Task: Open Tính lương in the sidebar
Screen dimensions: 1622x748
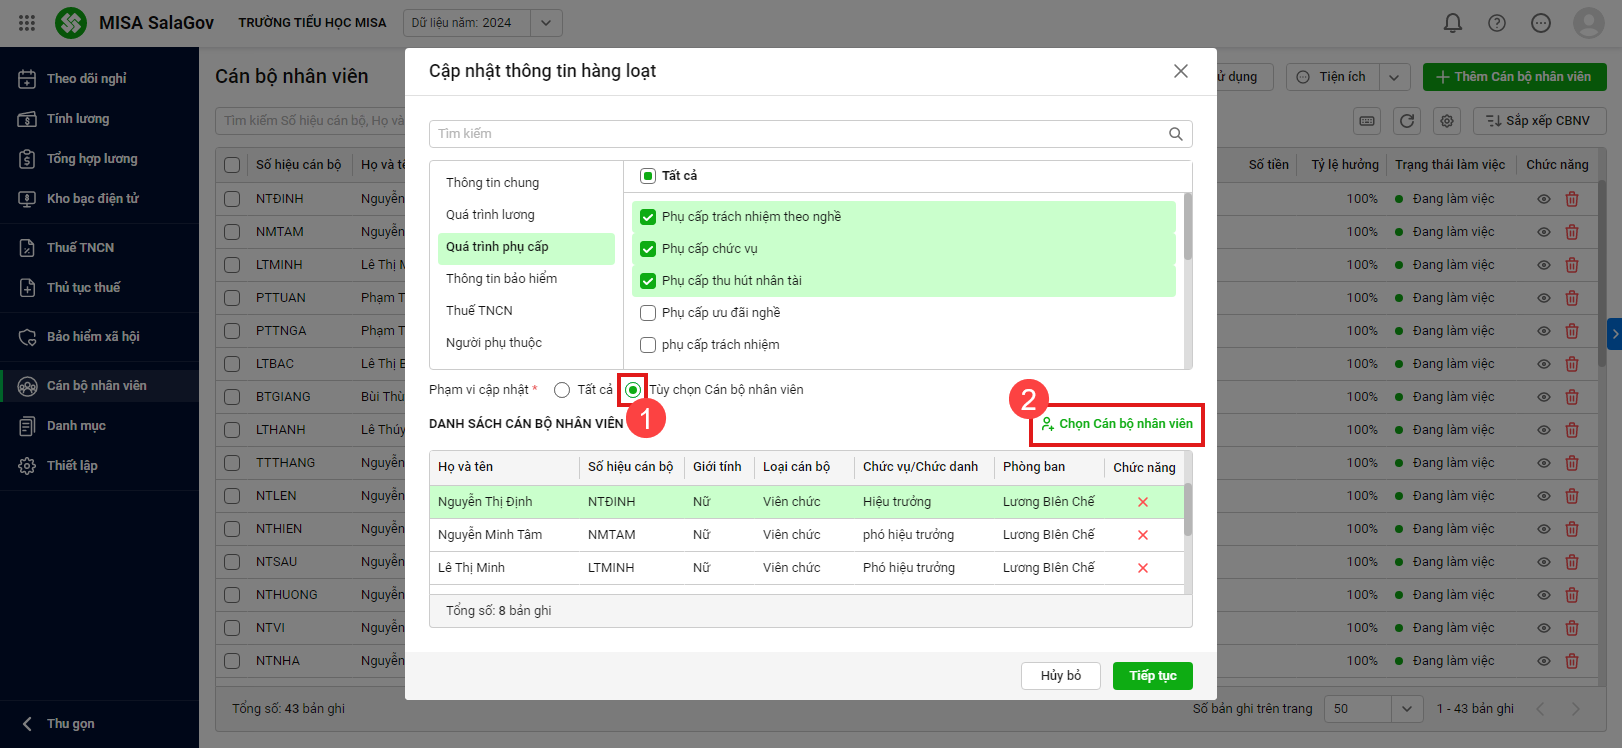Action: (78, 119)
